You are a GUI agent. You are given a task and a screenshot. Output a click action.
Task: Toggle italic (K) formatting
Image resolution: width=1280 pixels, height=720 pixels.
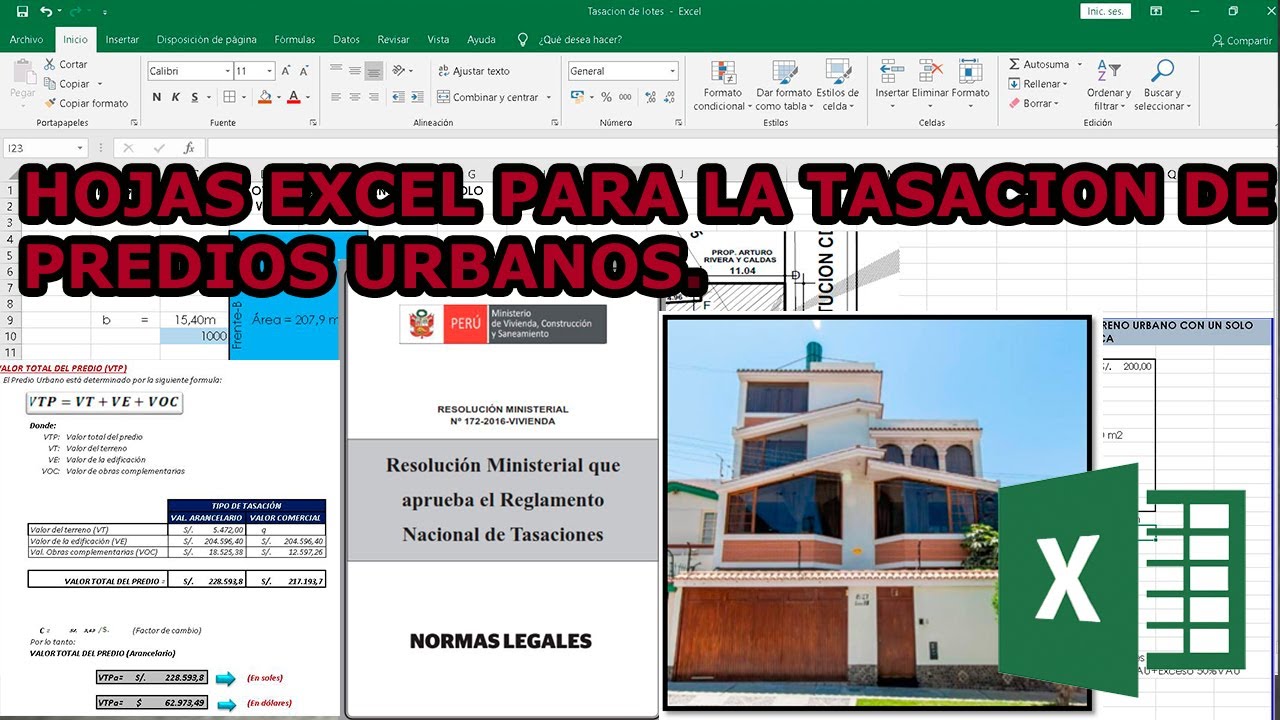(x=176, y=97)
